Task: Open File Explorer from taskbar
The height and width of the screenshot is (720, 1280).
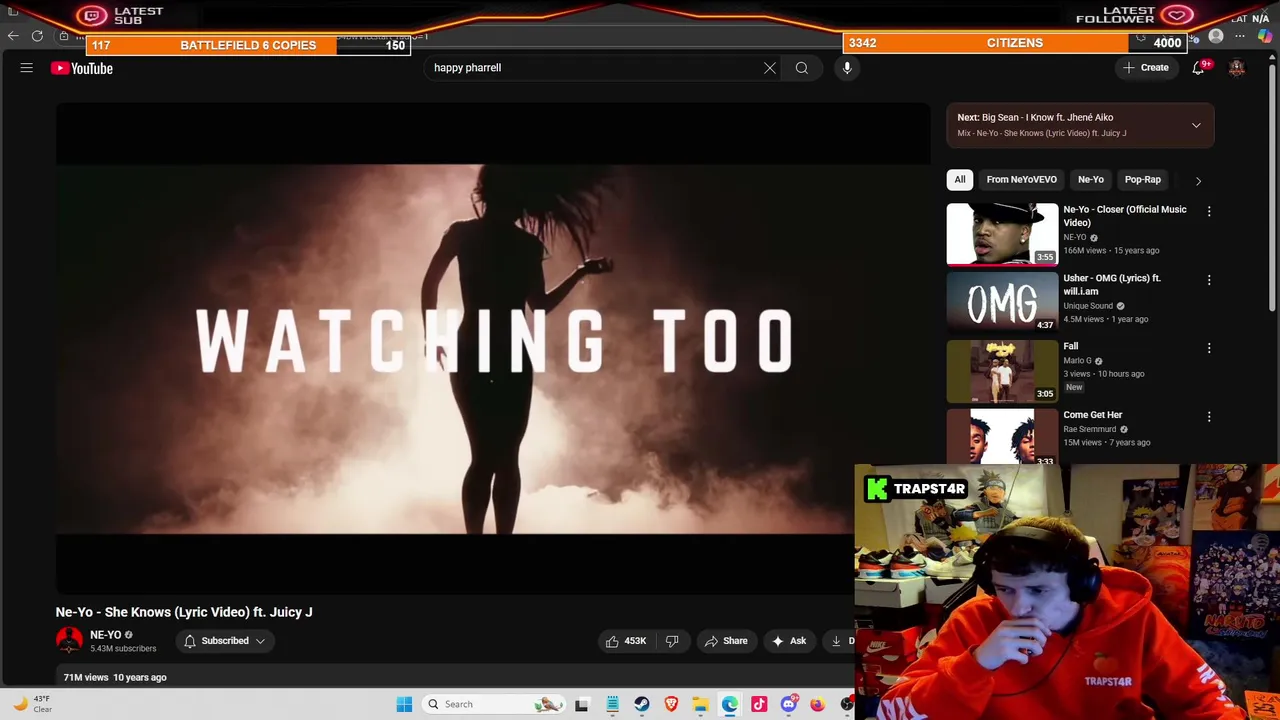Action: pyautogui.click(x=700, y=704)
